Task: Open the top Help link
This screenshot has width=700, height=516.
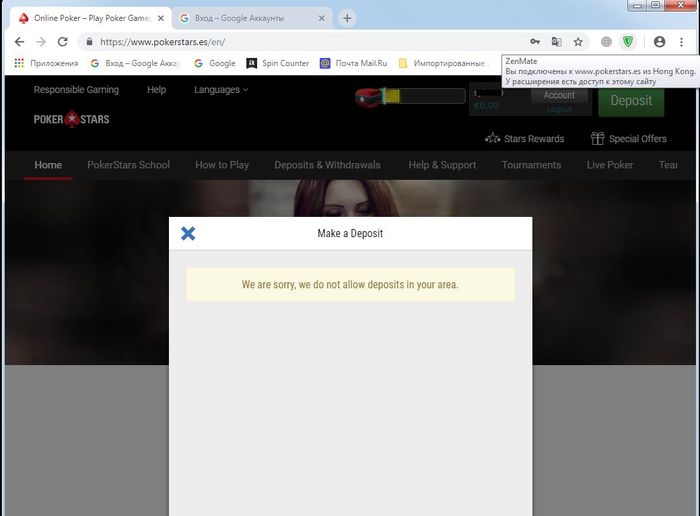Action: [x=157, y=90]
